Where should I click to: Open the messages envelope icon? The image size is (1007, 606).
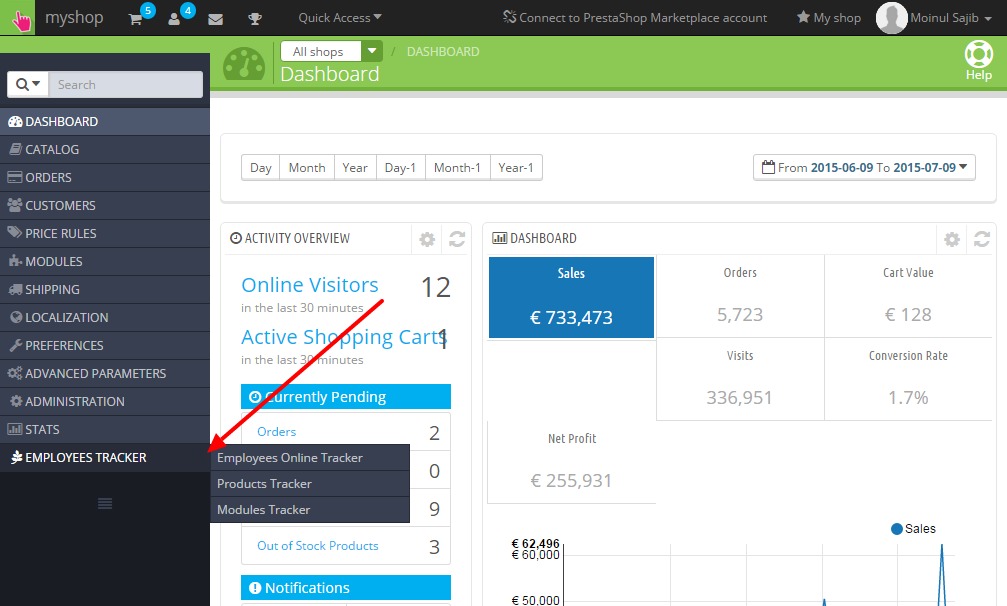216,19
